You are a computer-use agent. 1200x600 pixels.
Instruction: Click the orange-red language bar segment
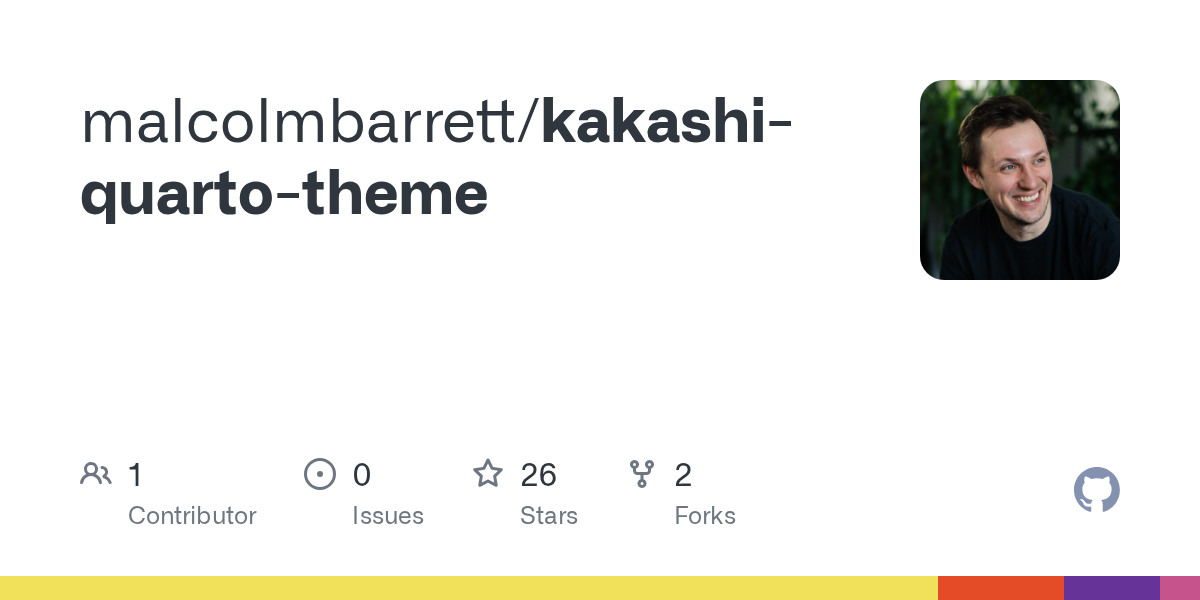1000,588
